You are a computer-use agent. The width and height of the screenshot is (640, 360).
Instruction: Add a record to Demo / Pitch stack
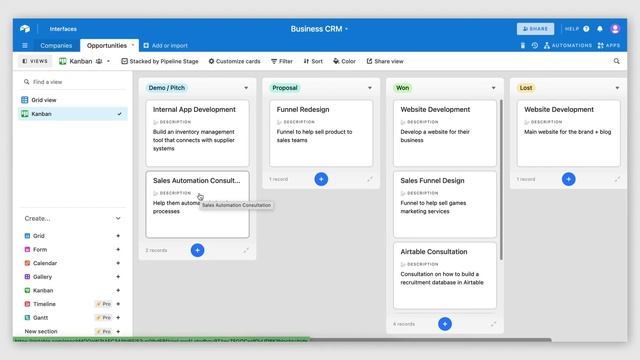pyautogui.click(x=197, y=250)
